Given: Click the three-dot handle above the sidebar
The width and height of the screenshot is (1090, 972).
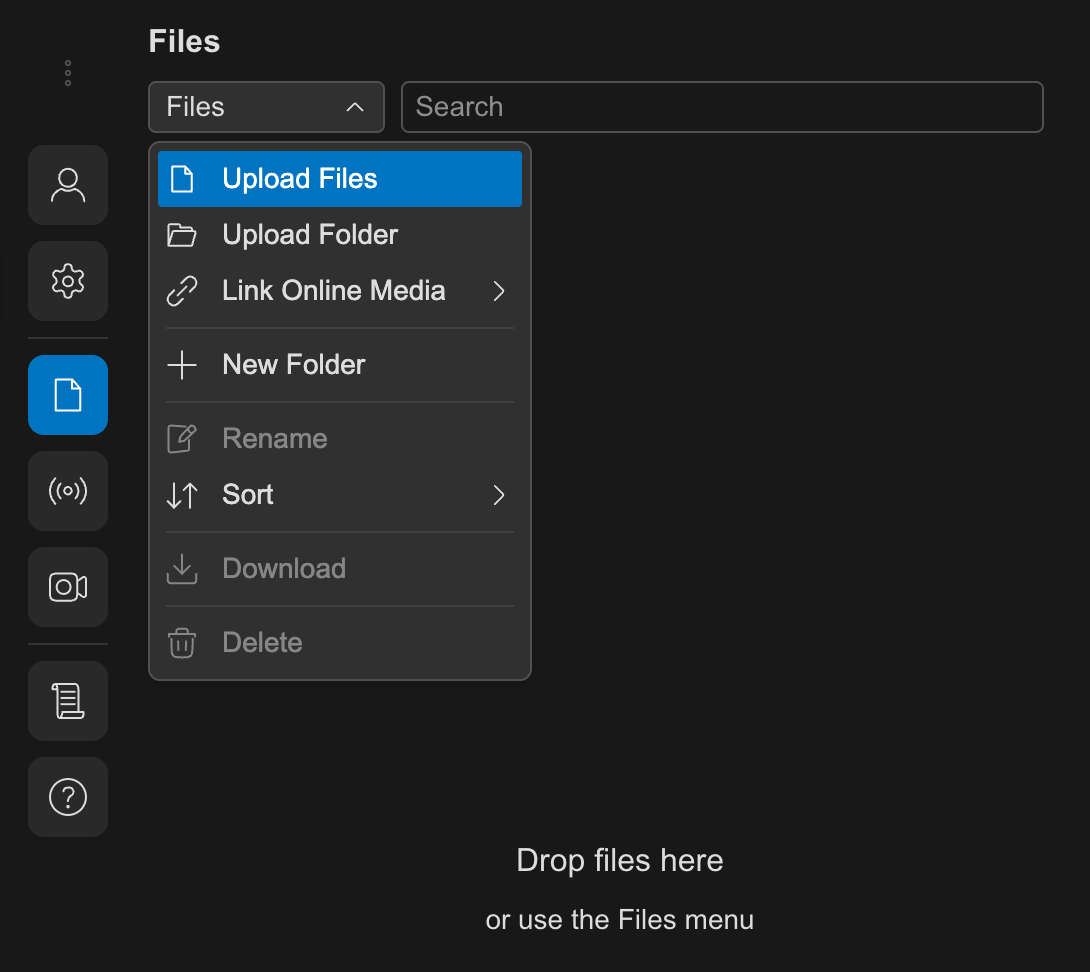Looking at the screenshot, I should pyautogui.click(x=67, y=73).
